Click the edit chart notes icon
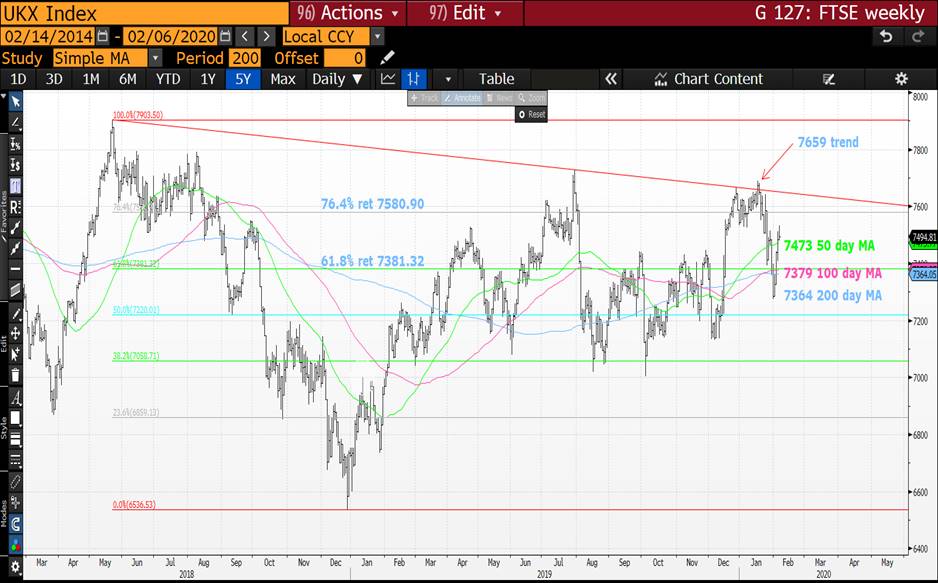The image size is (938, 583). 829,79
